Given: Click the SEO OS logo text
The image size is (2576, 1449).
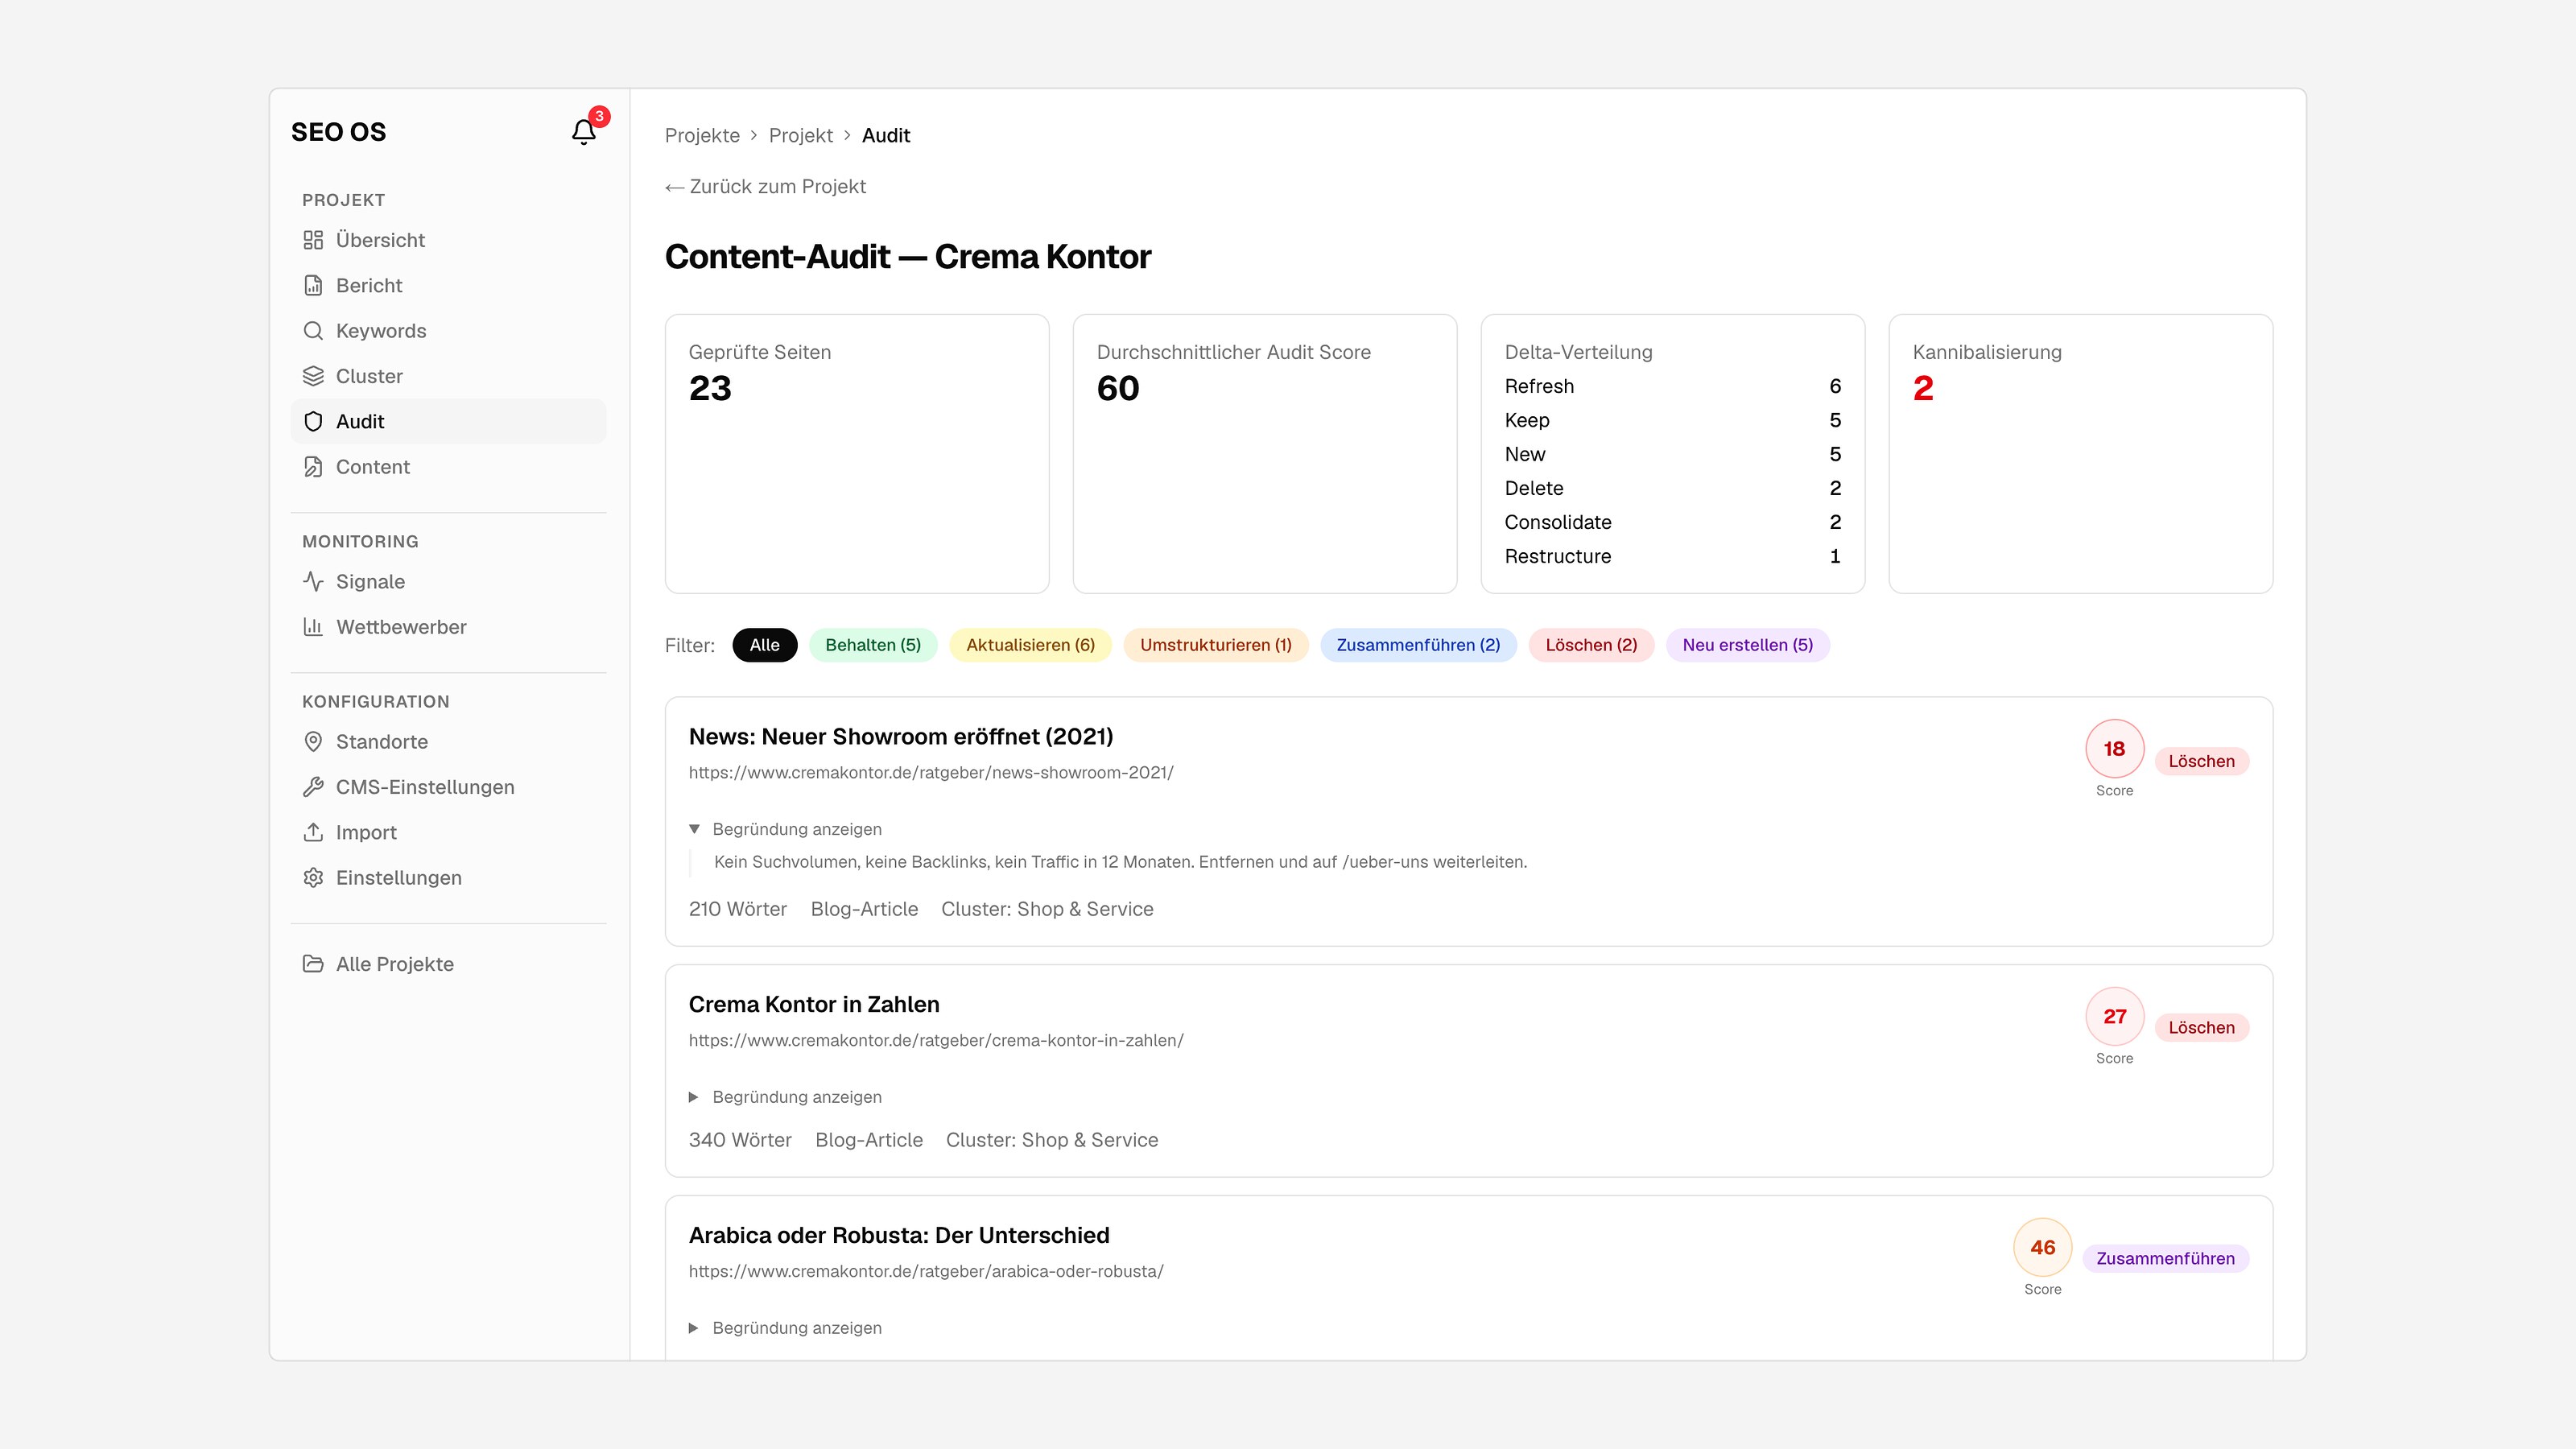Looking at the screenshot, I should 338,132.
